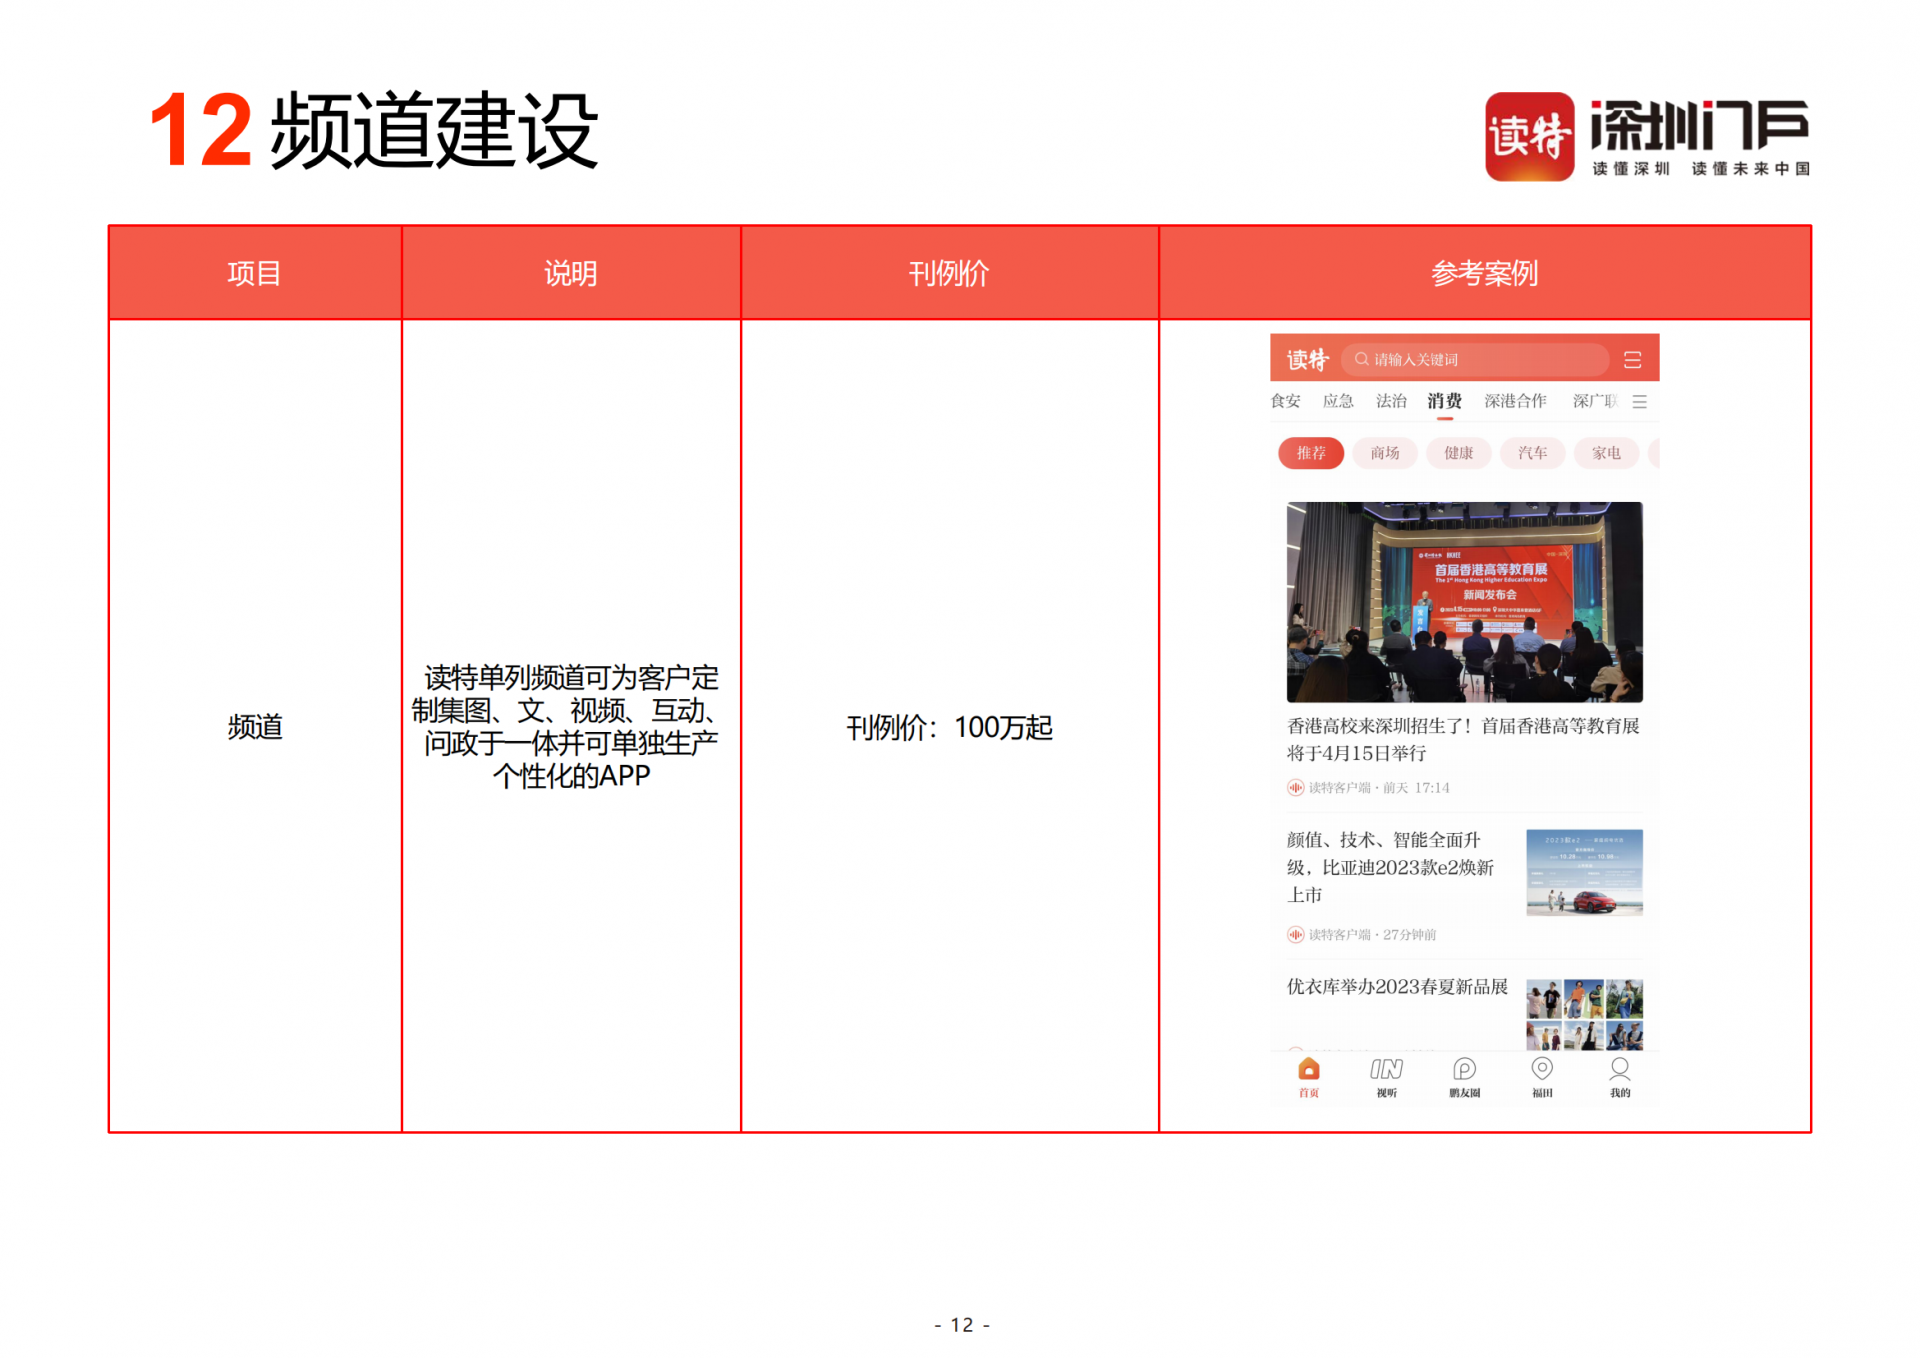The width and height of the screenshot is (1920, 1358).
Task: Select the 健康 category pill
Action: coord(1459,453)
